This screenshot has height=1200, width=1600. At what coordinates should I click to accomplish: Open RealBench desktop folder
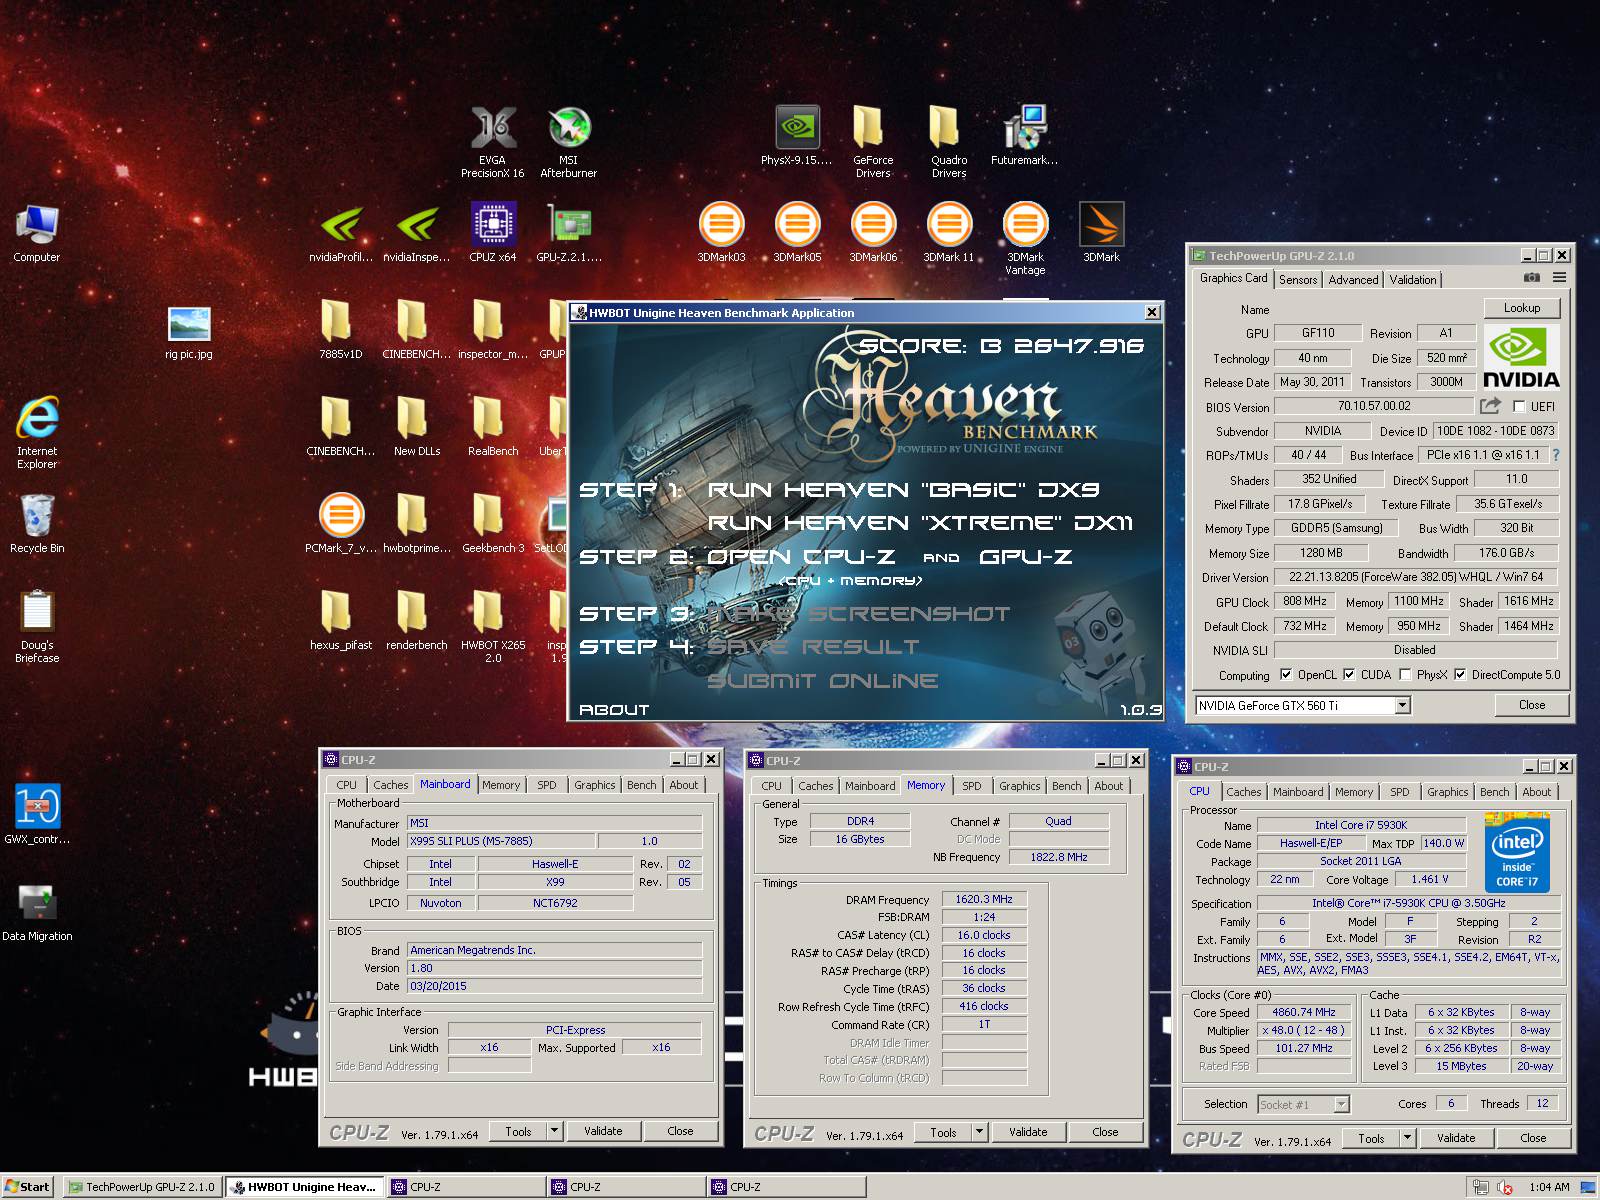493,426
